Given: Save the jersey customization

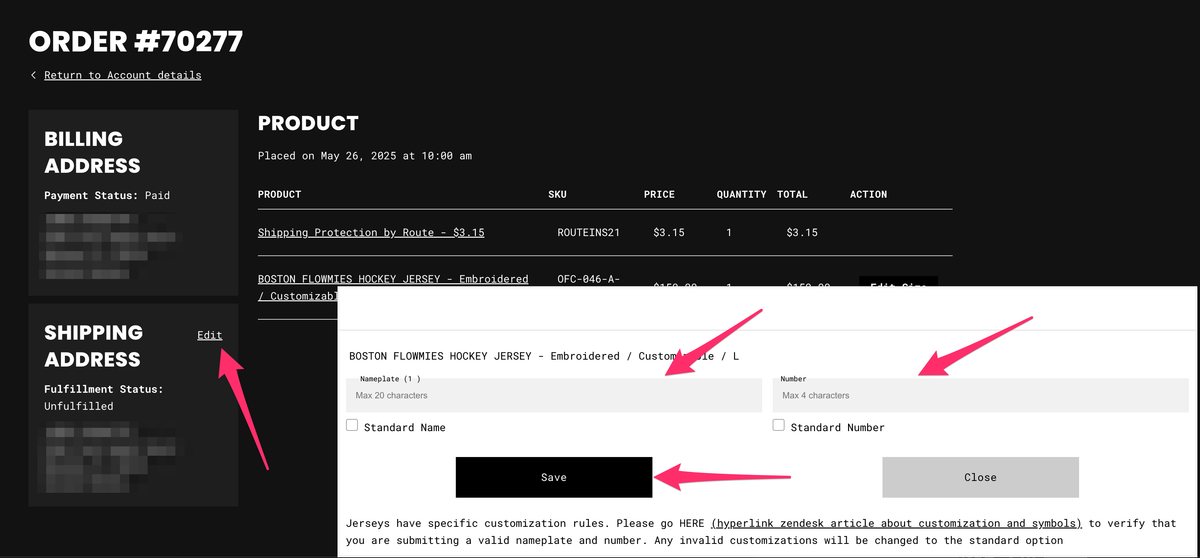Looking at the screenshot, I should click(554, 477).
